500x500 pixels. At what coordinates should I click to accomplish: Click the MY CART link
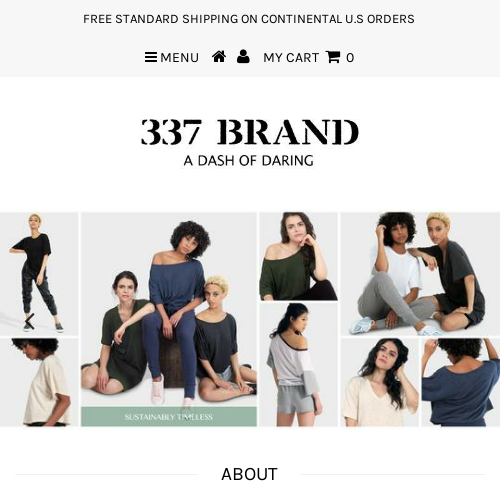point(291,58)
